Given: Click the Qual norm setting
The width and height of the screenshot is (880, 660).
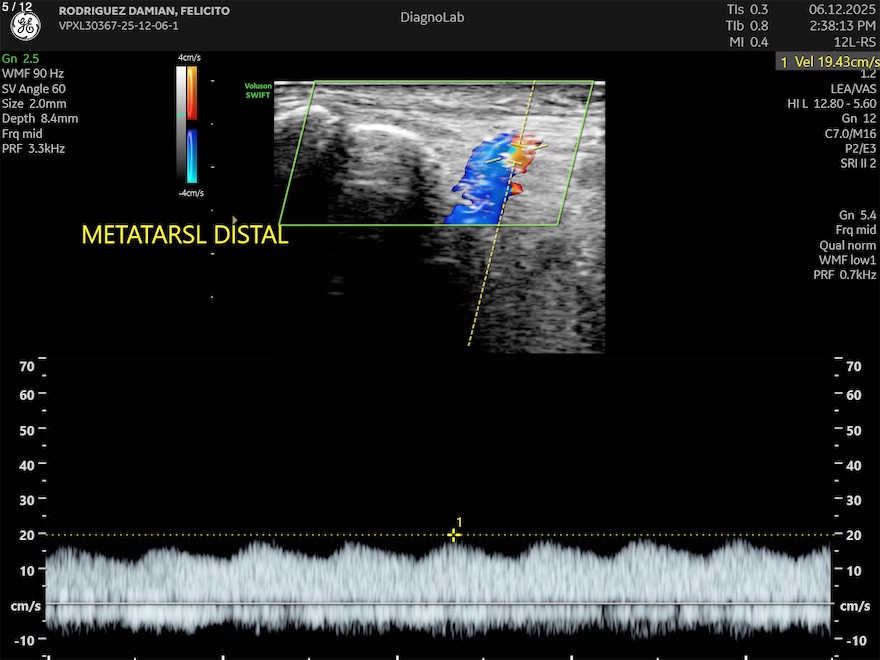Looking at the screenshot, I should pos(847,245).
